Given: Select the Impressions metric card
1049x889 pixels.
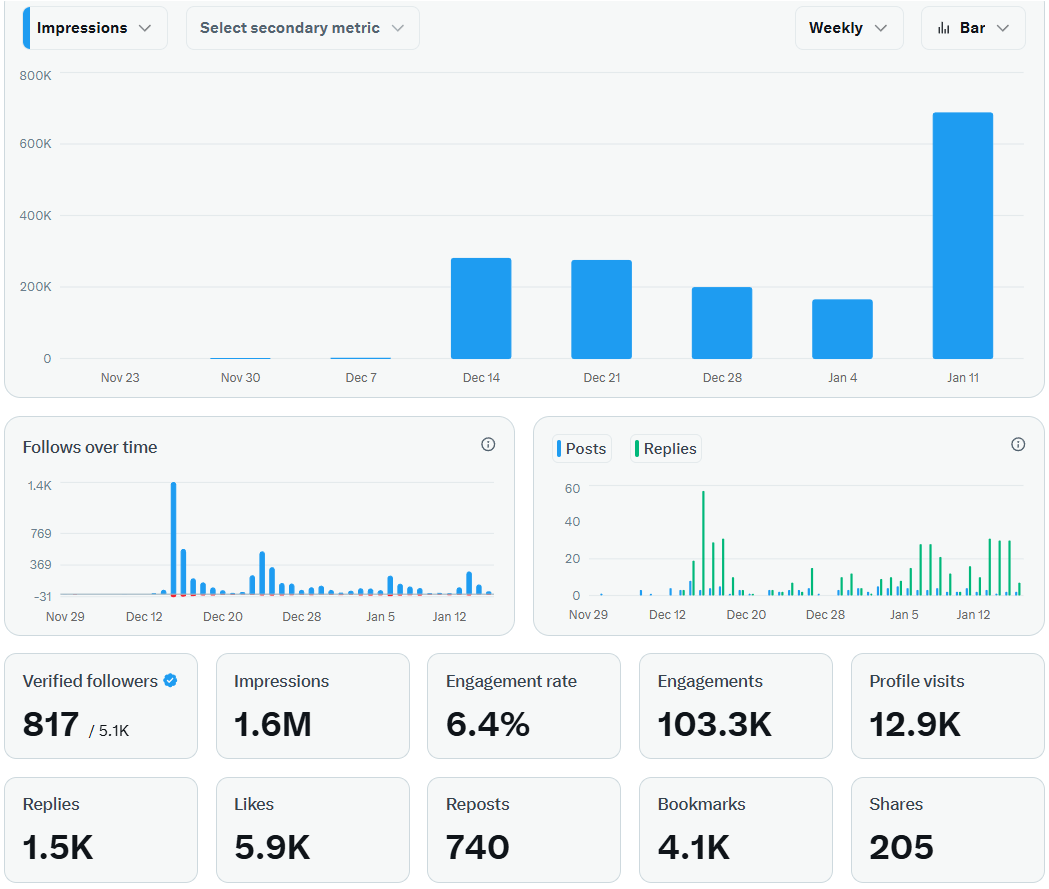Looking at the screenshot, I should (312, 706).
